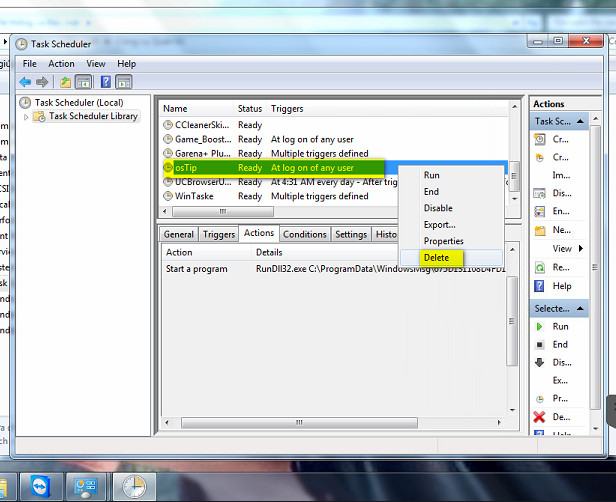Screen dimensions: 616x502
Task: Choose Delete from the context menu
Action: (x=436, y=257)
